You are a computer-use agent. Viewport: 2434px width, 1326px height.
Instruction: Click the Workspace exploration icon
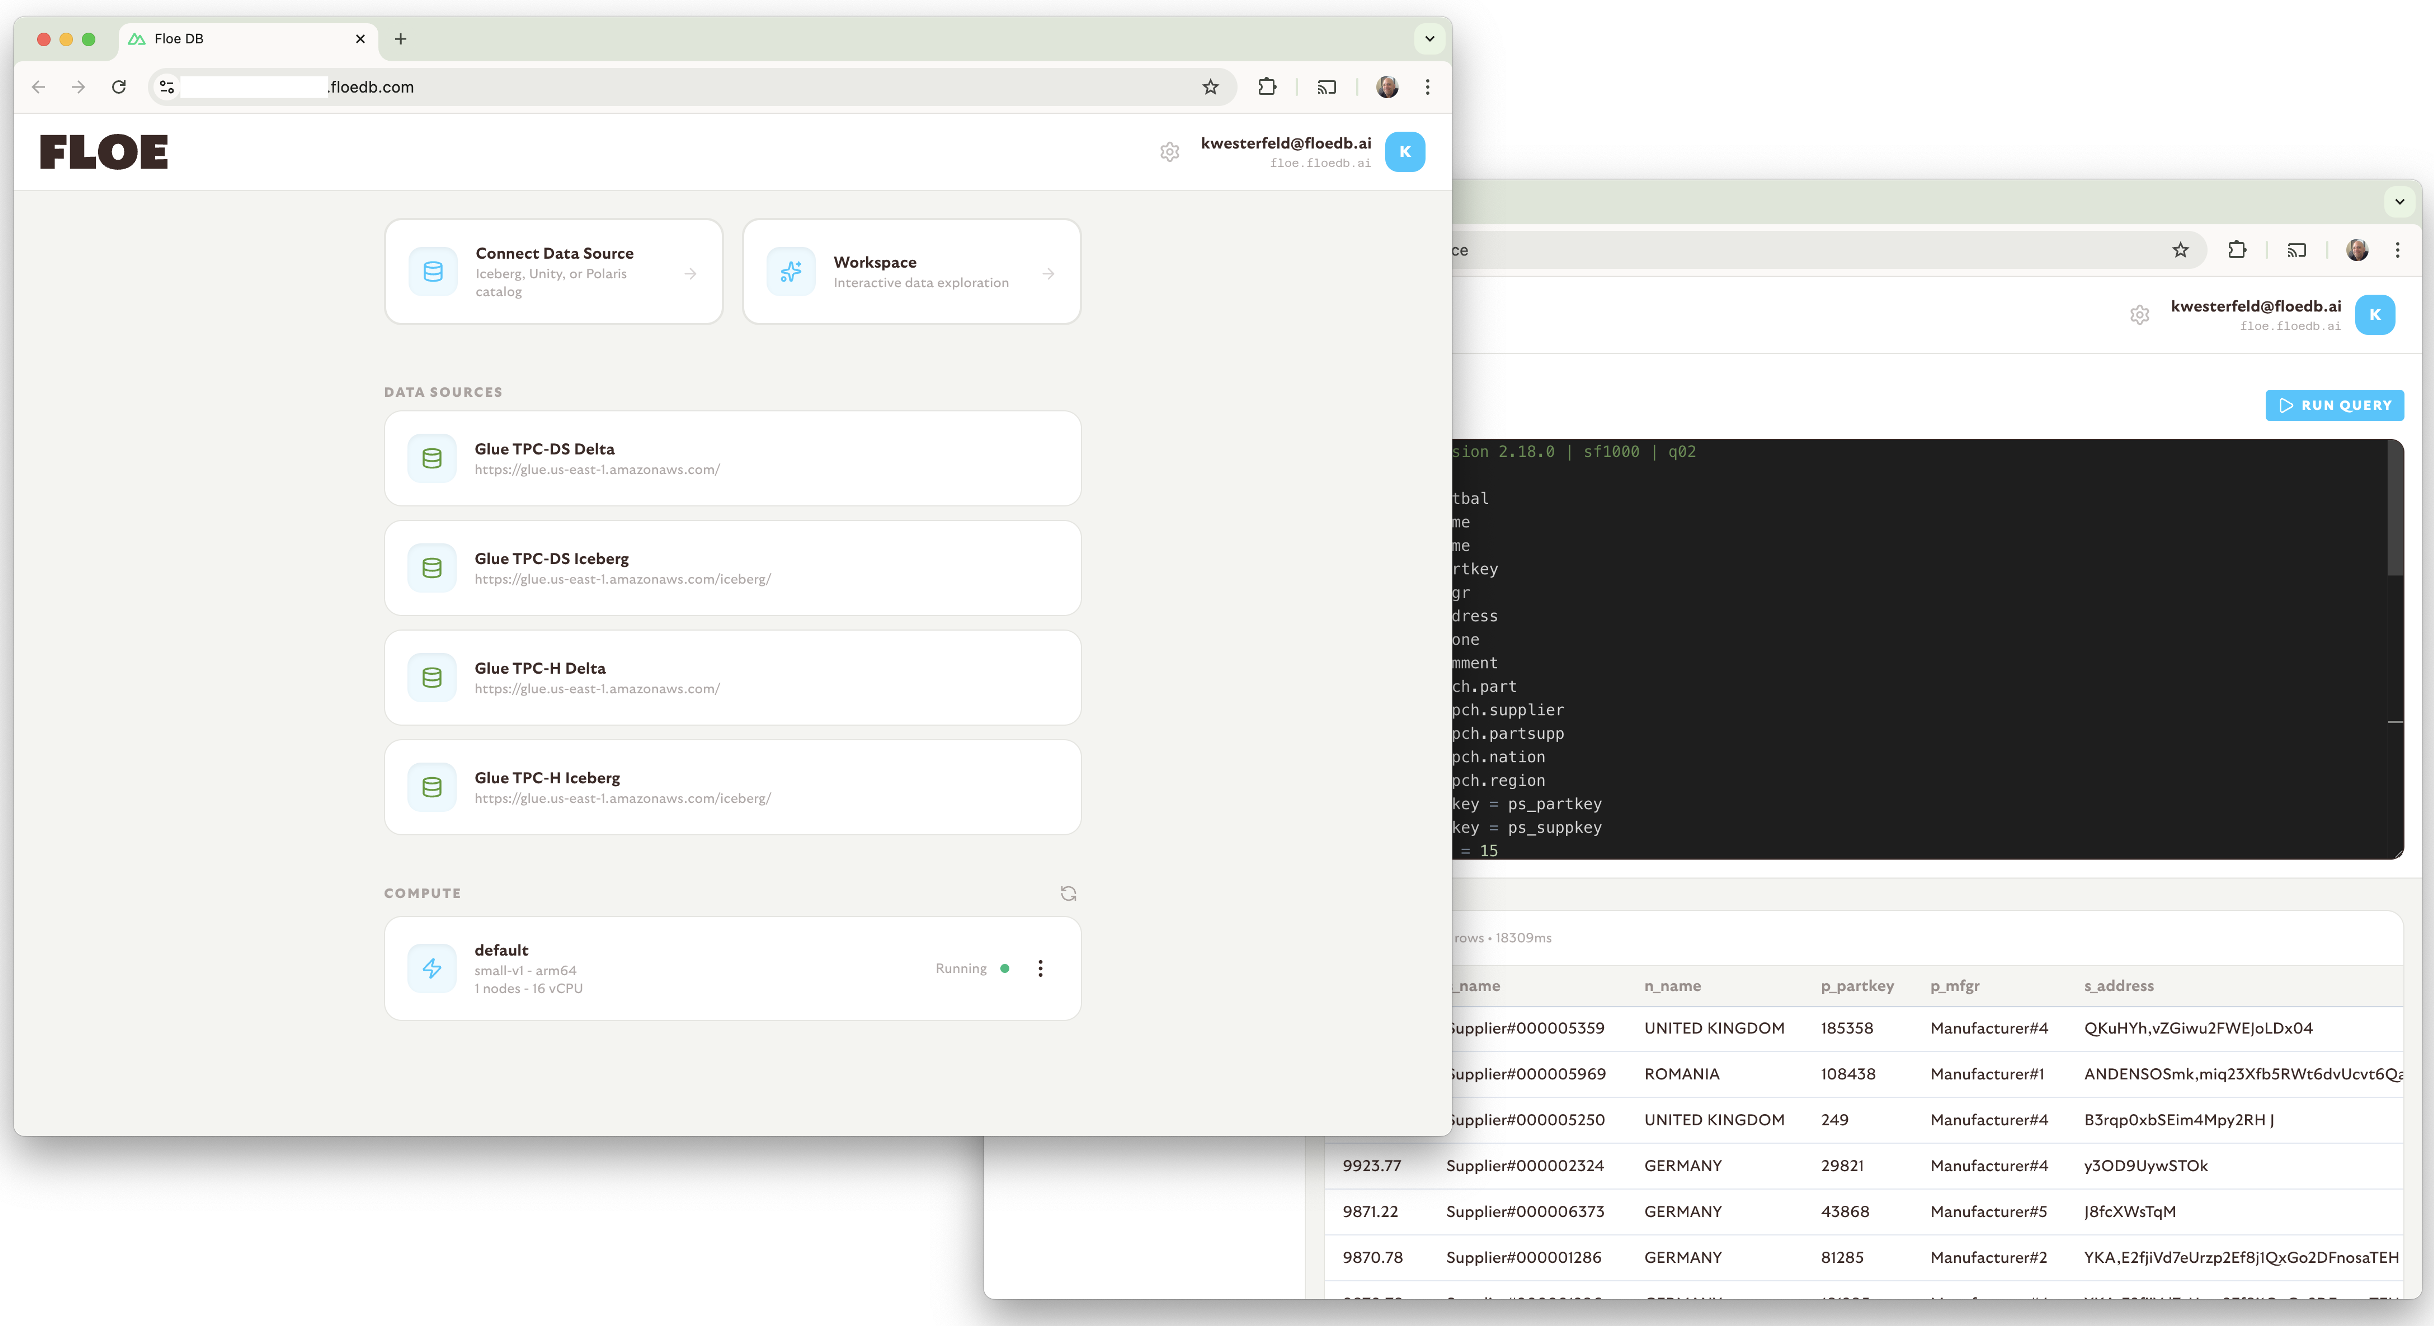(790, 271)
